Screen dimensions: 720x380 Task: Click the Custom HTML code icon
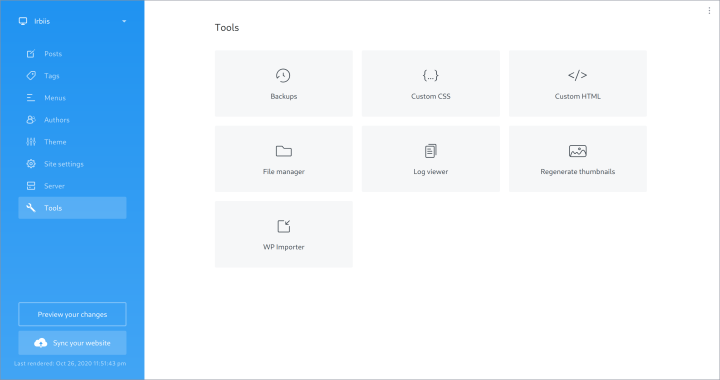tap(577, 75)
